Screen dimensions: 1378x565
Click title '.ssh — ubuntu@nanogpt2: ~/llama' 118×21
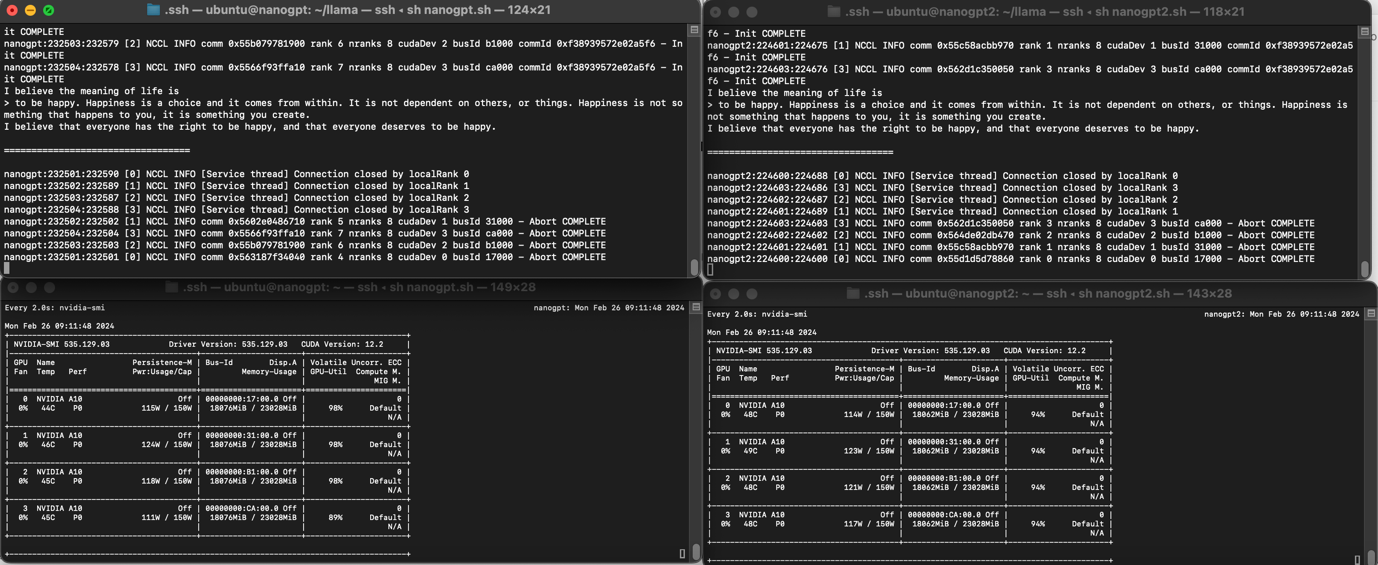click(1045, 12)
